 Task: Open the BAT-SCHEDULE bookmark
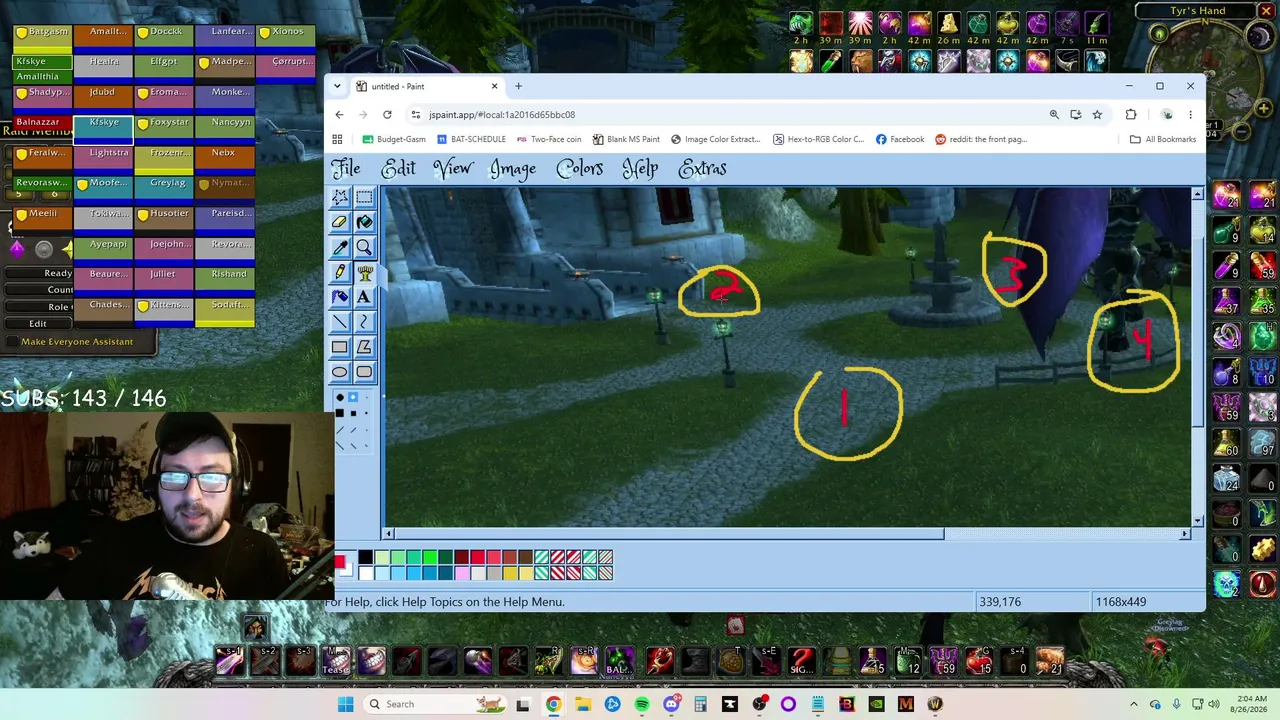pos(471,139)
